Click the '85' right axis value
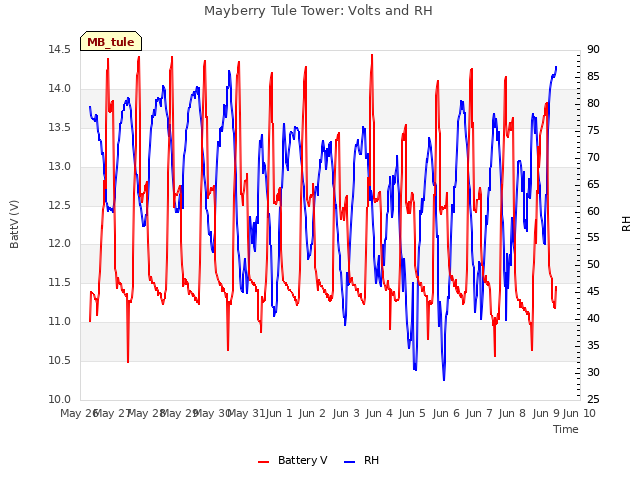Screen dimensions: 640x480 593,76
